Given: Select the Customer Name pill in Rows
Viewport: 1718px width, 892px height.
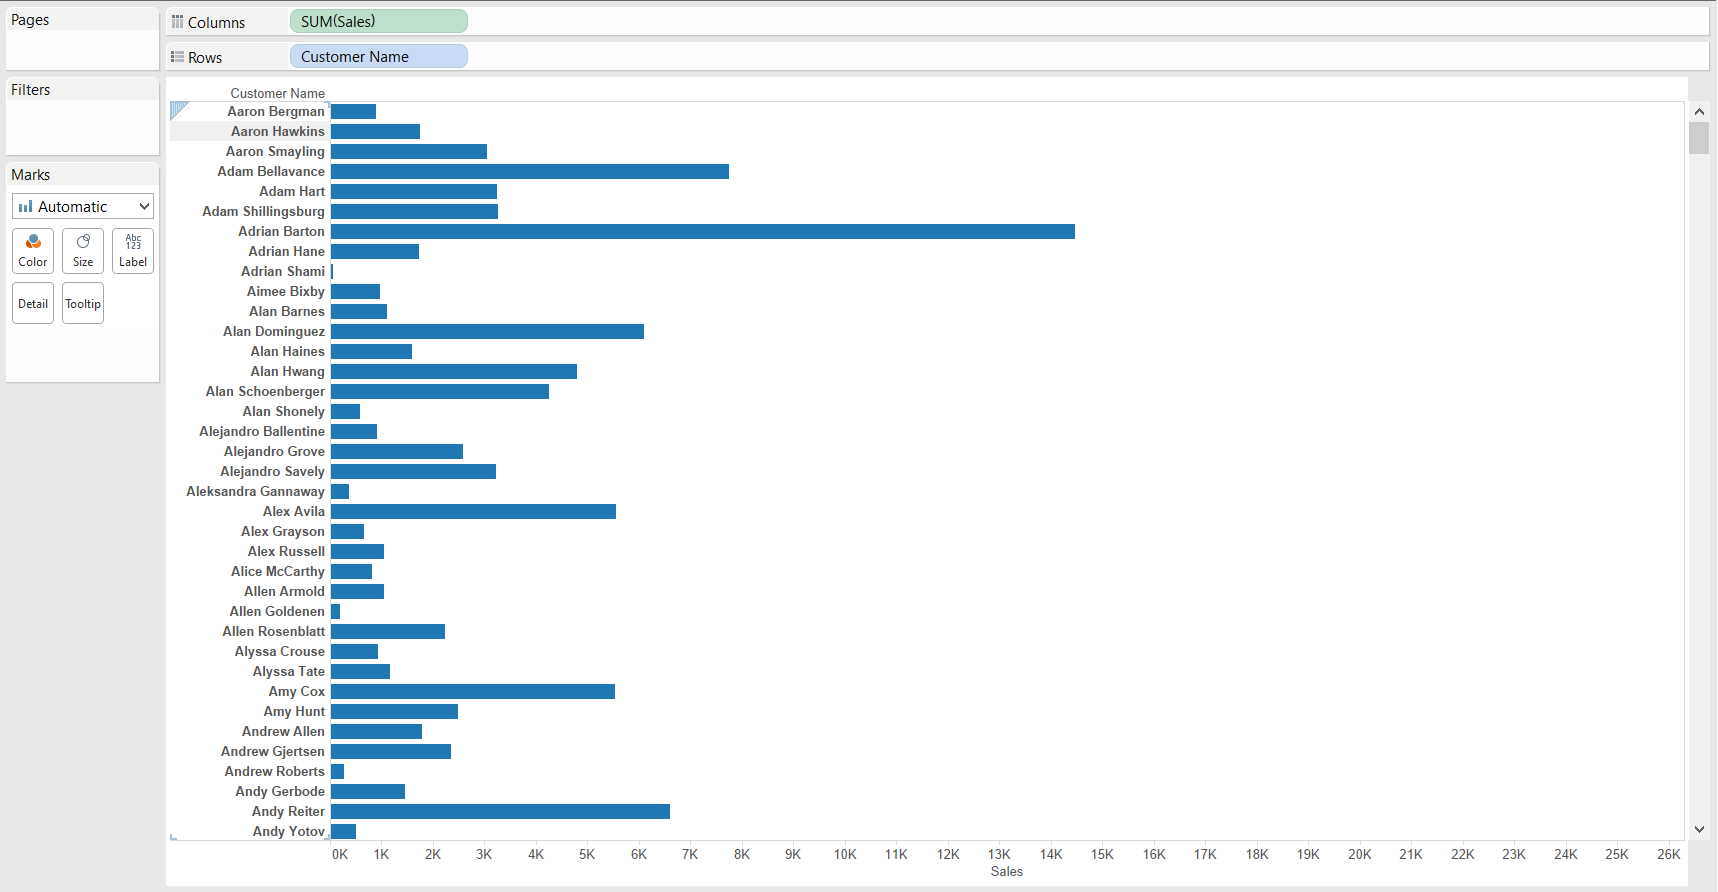Looking at the screenshot, I should pos(378,57).
